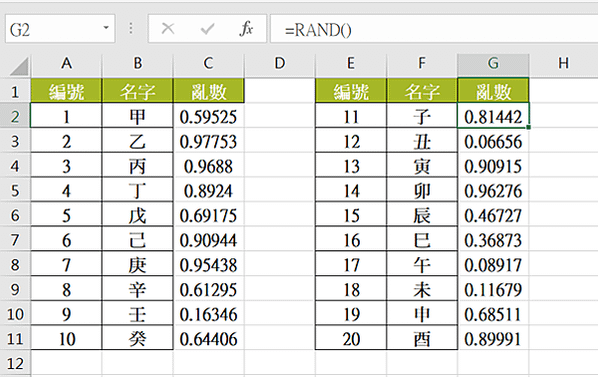The image size is (598, 377).
Task: Click the name cell 丙
Action: 138,166
